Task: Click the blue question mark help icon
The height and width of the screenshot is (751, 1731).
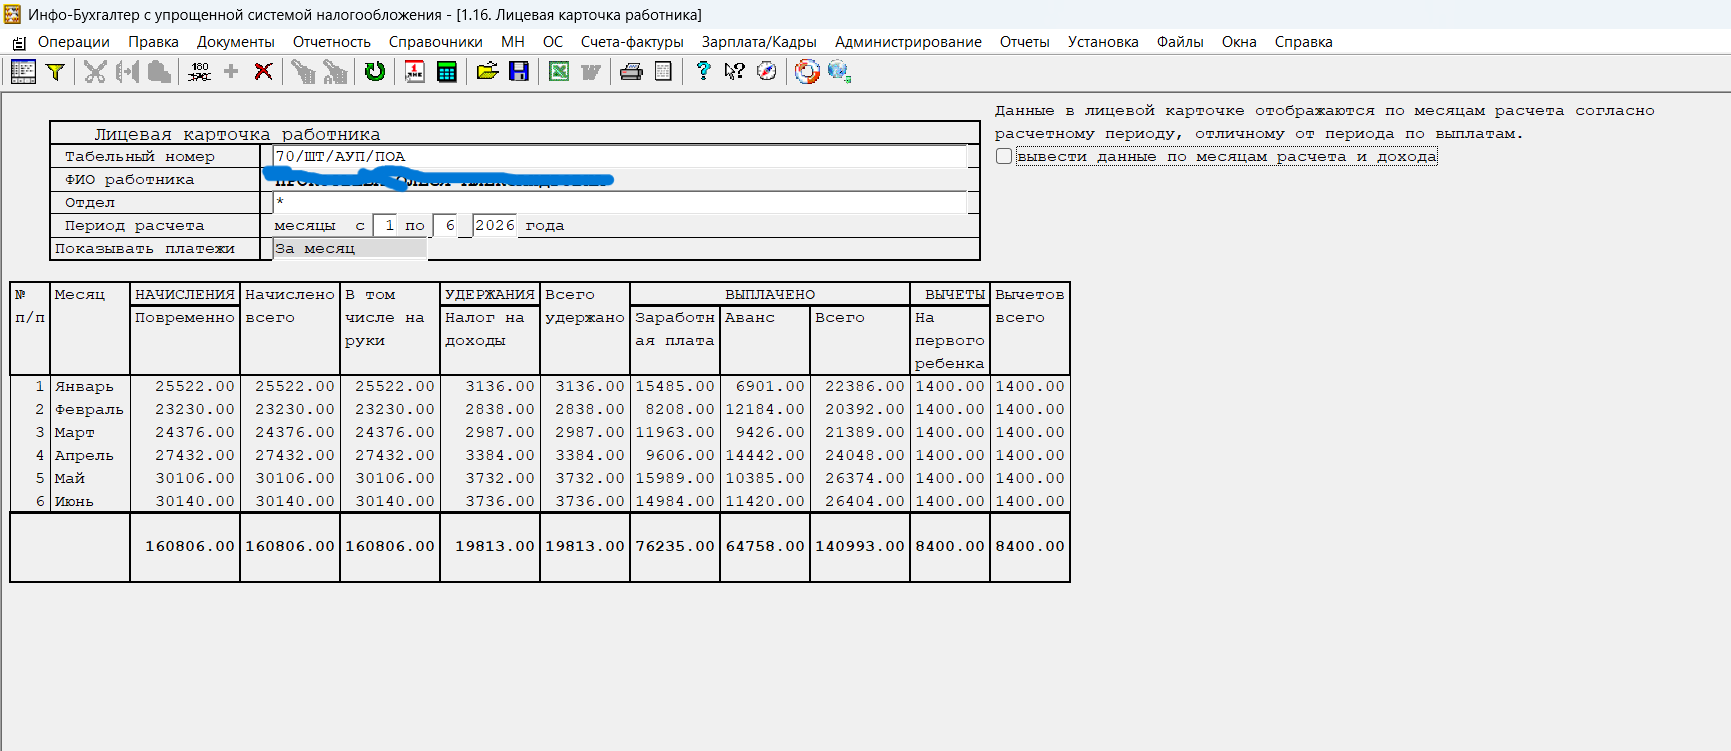Action: [703, 71]
